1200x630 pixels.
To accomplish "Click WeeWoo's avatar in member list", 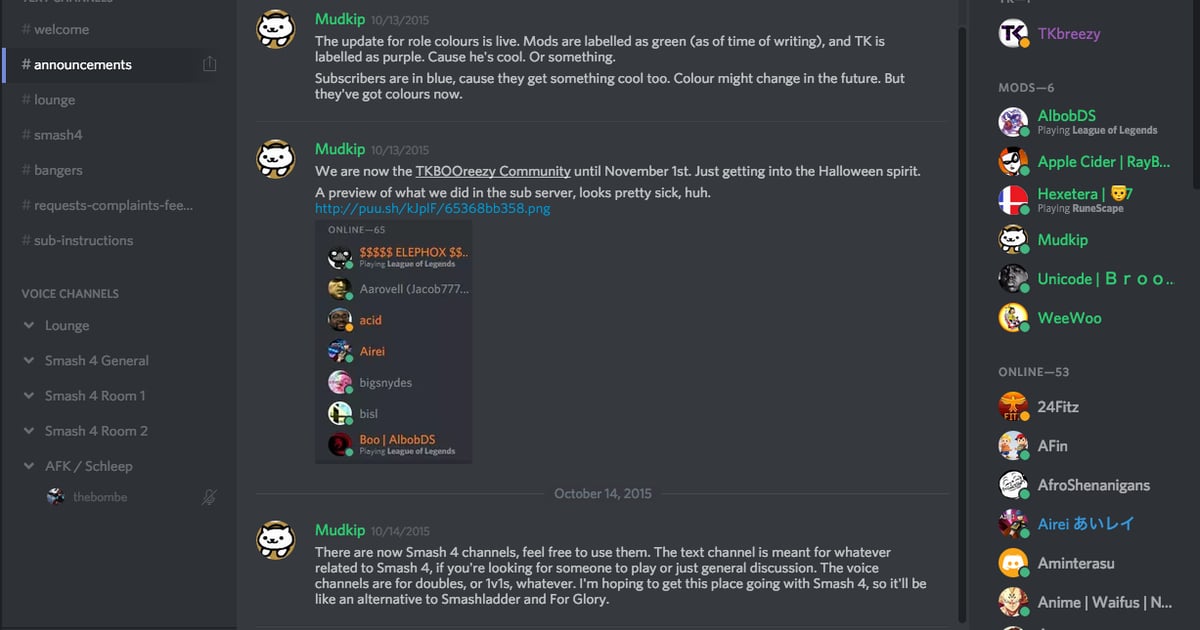I will coord(1013,318).
